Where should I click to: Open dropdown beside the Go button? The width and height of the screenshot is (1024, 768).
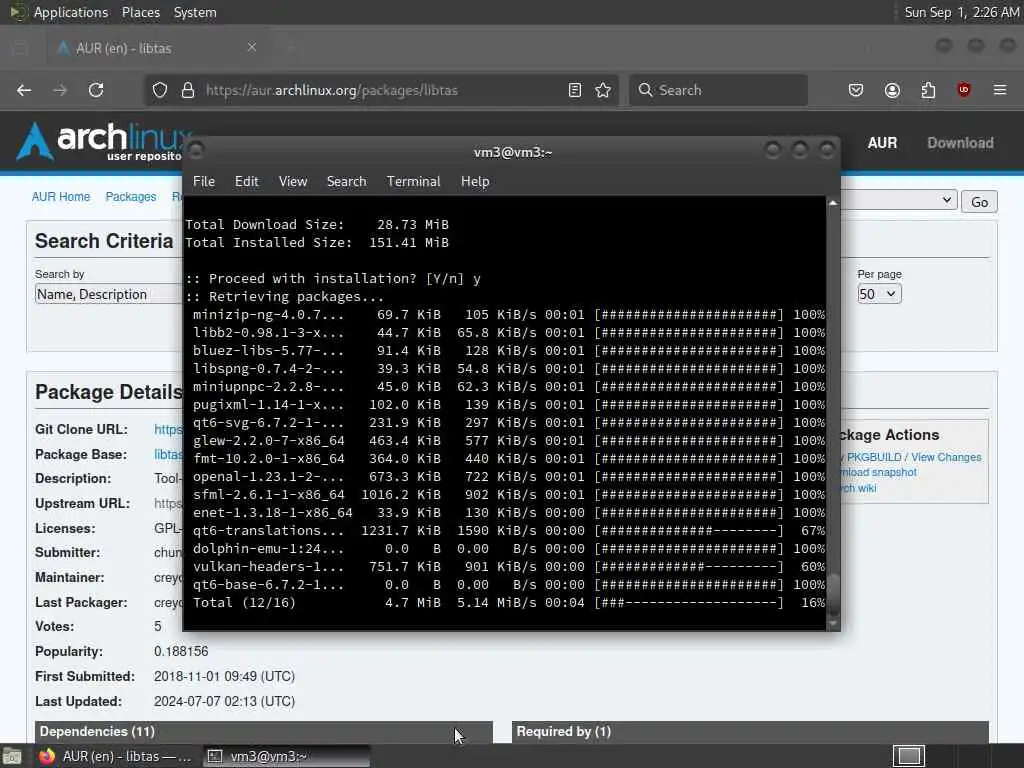[x=899, y=200]
